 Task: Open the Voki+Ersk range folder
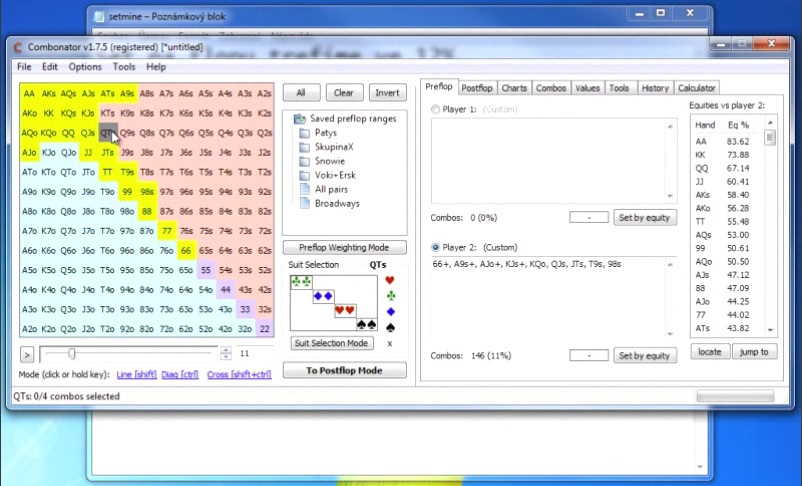pyautogui.click(x=327, y=175)
